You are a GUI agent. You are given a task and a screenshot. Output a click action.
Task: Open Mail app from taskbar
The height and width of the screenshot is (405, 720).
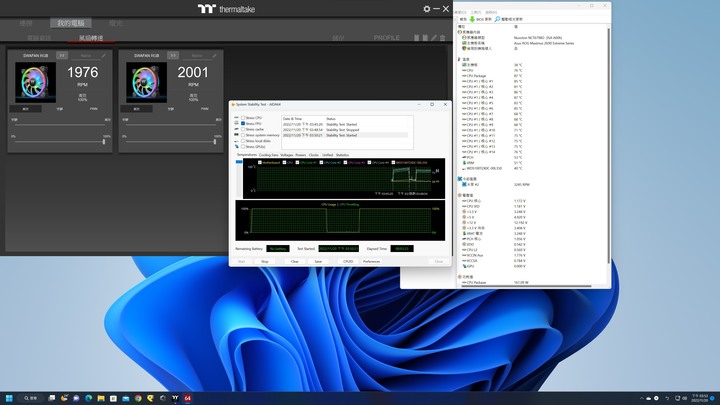pyautogui.click(x=126, y=398)
